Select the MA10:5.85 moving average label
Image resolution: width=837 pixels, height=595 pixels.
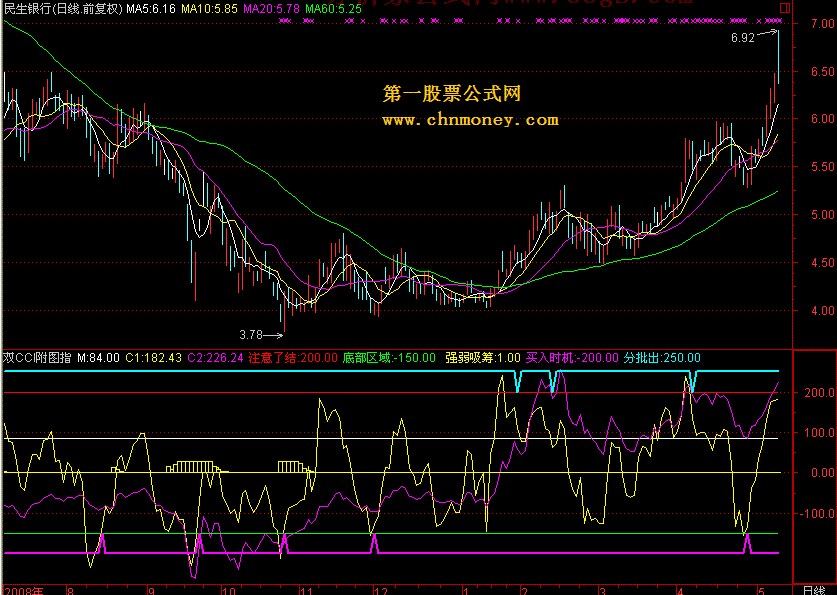pos(209,9)
